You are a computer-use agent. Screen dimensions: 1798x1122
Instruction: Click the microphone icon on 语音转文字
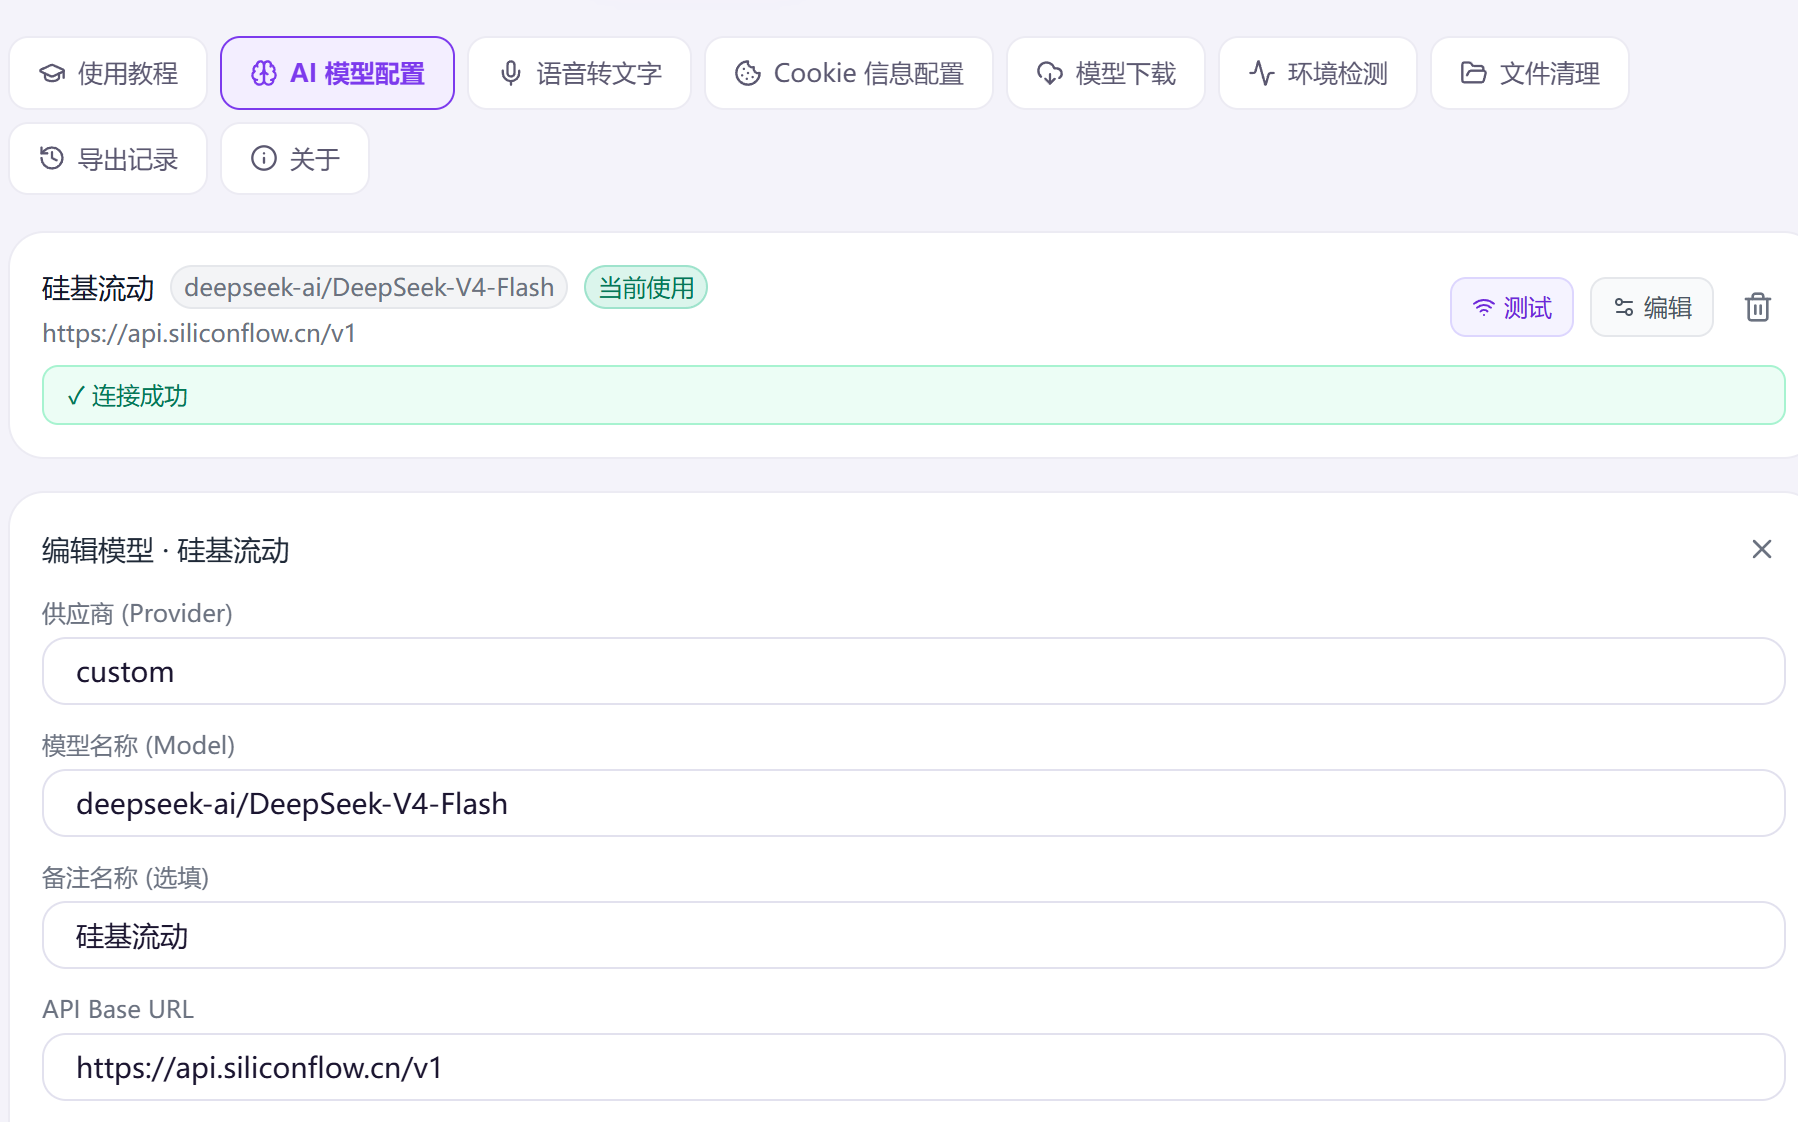pyautogui.click(x=511, y=73)
